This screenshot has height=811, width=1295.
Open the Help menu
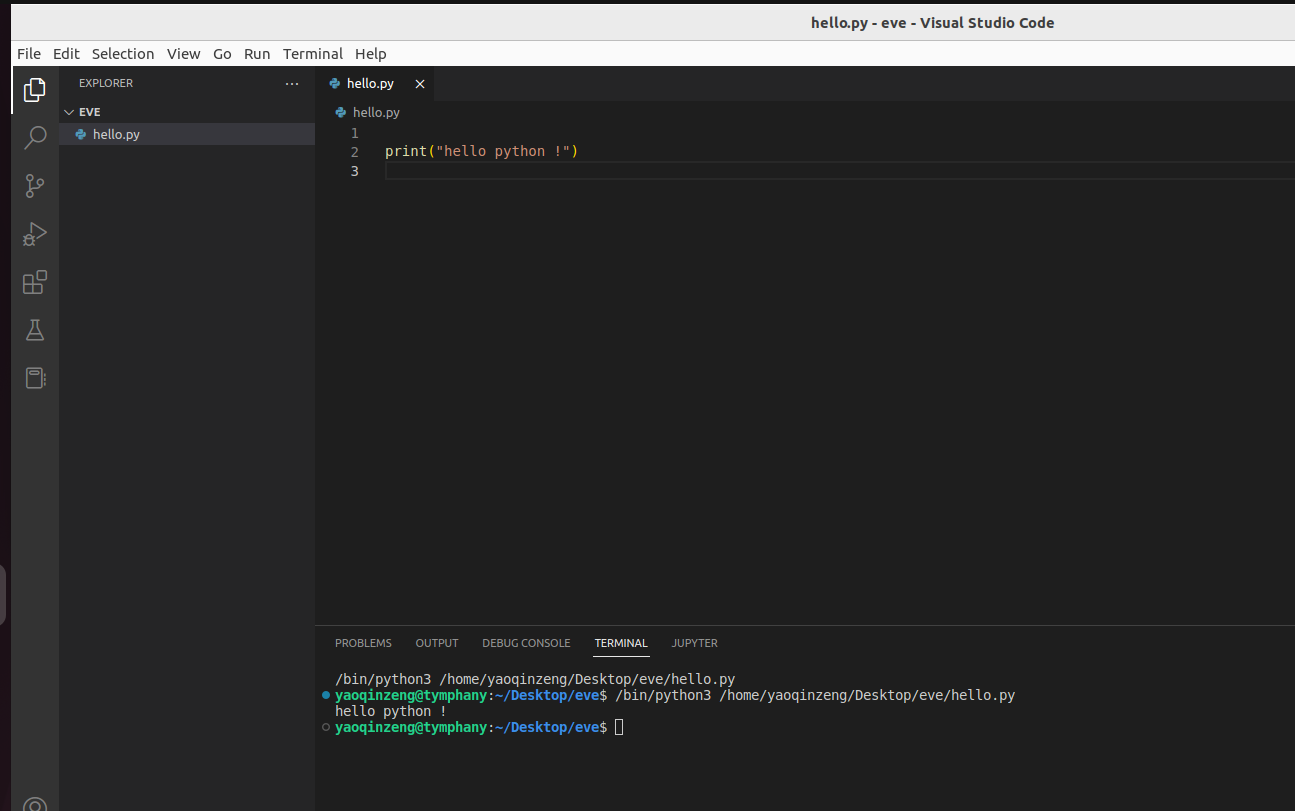pyautogui.click(x=371, y=54)
